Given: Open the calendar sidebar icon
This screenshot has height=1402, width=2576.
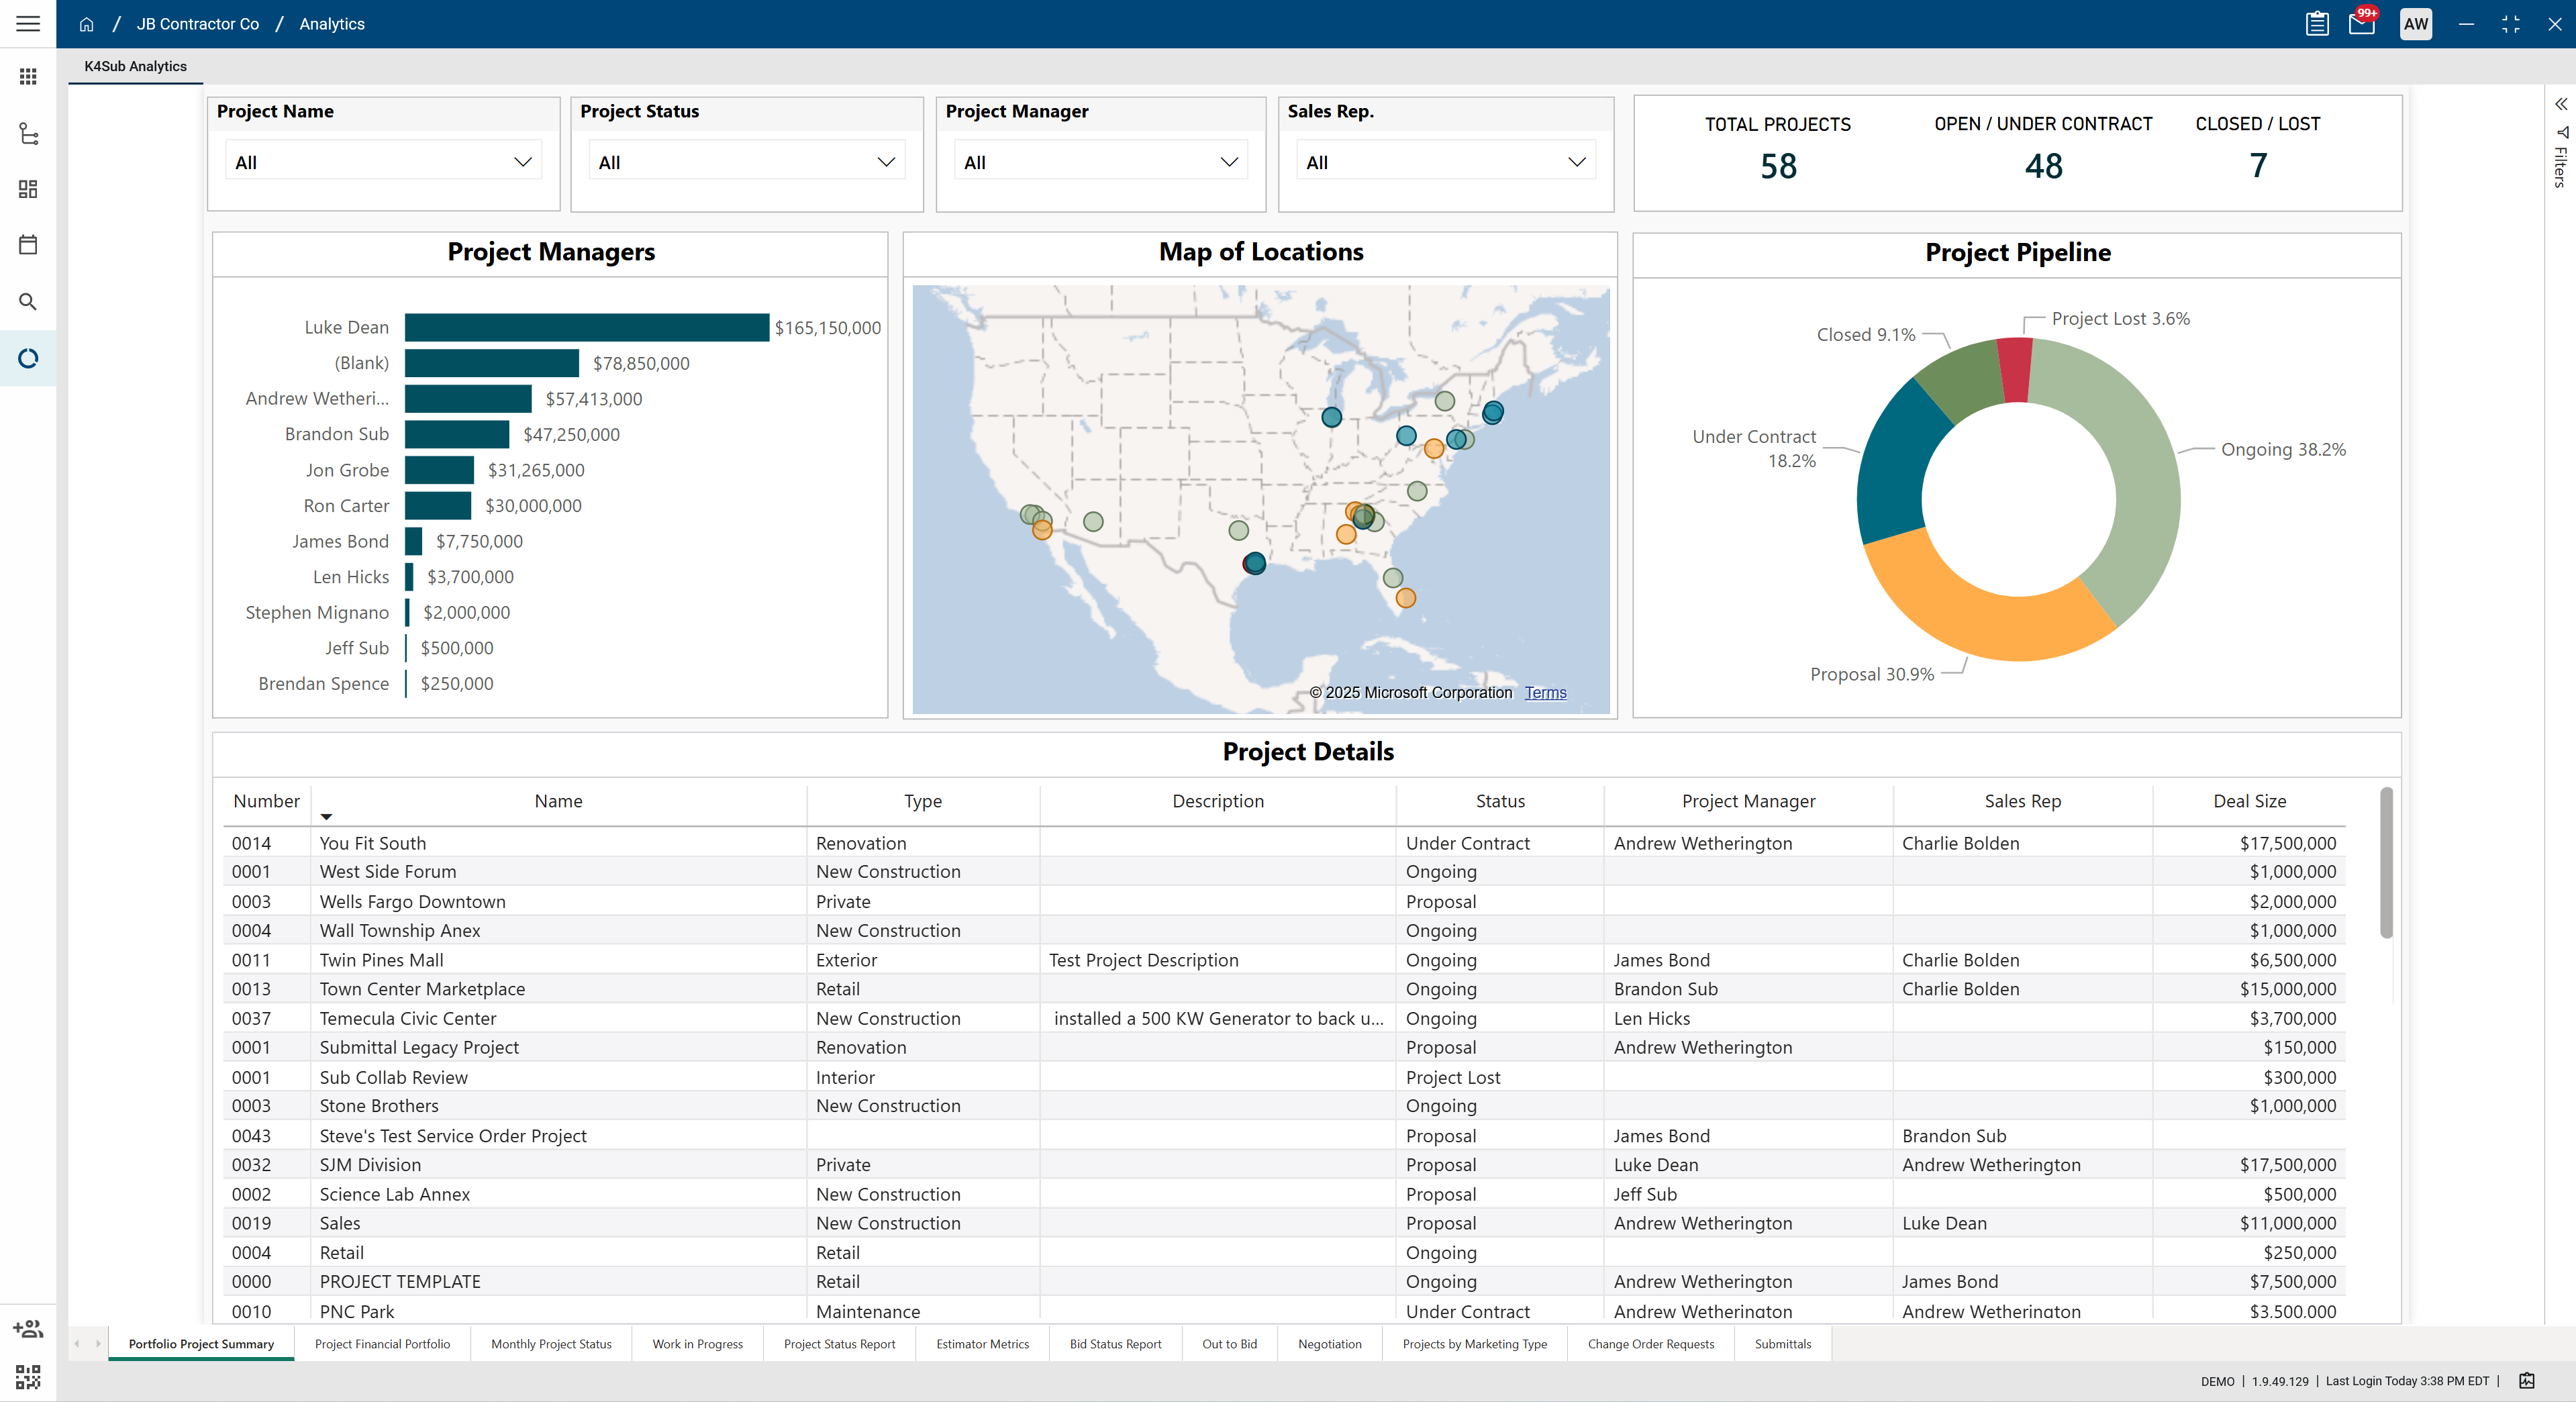Looking at the screenshot, I should click(28, 245).
